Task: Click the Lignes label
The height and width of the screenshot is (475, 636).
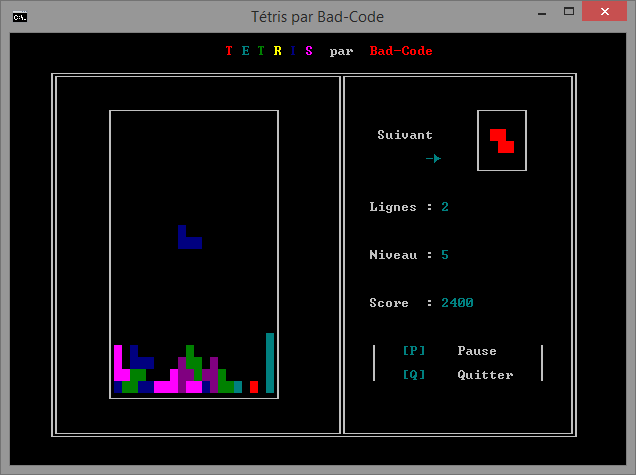Action: click(393, 207)
